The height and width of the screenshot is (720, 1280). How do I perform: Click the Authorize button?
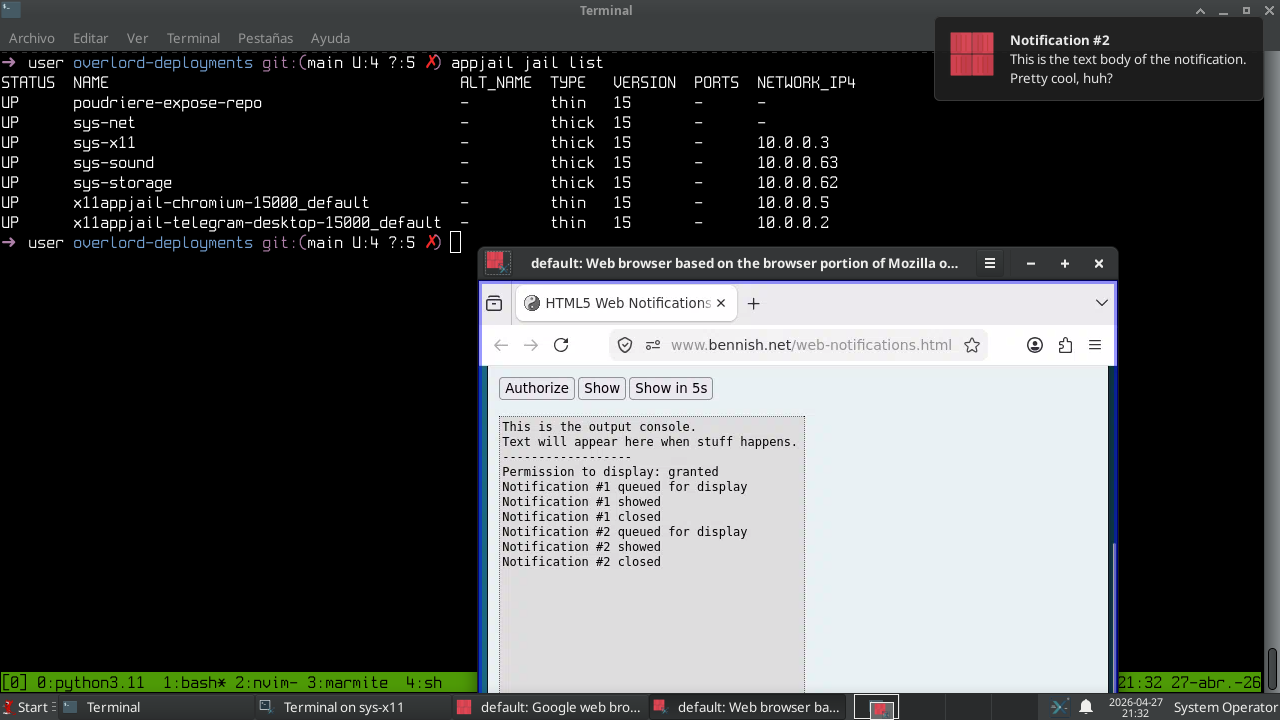(536, 388)
